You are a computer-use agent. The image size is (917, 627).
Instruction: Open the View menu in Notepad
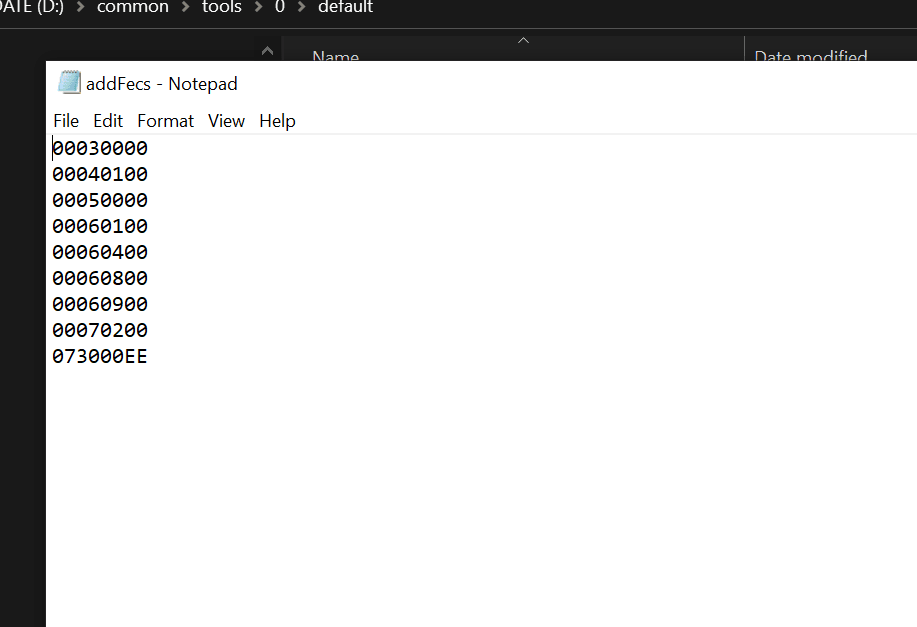[x=226, y=121]
